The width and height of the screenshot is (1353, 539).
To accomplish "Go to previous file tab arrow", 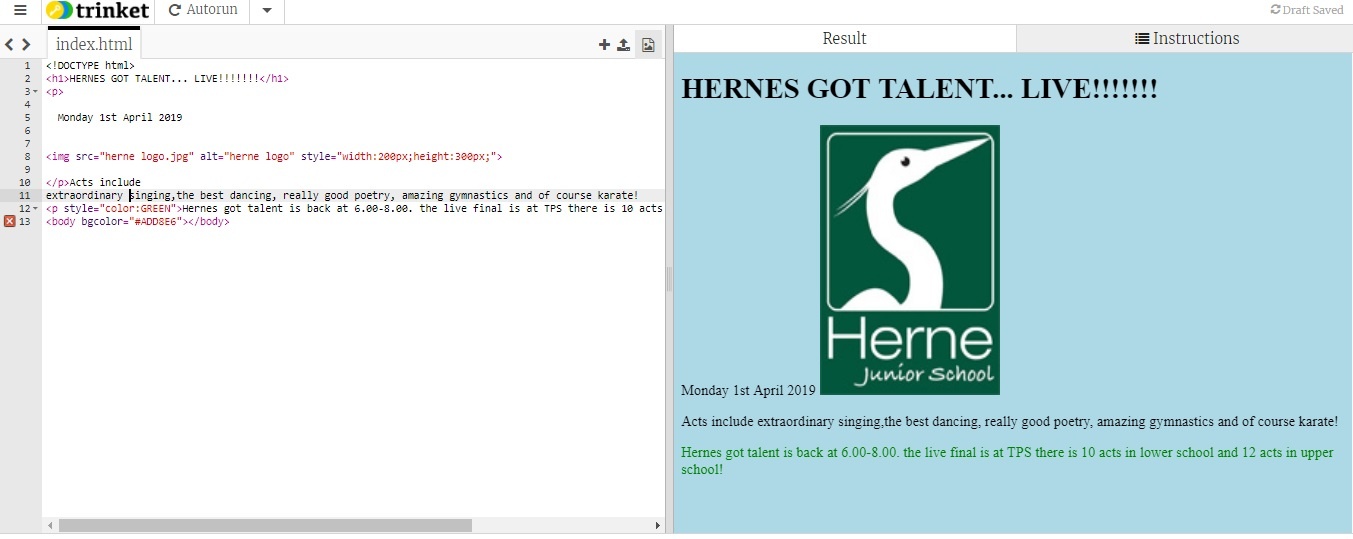I will [x=9, y=44].
